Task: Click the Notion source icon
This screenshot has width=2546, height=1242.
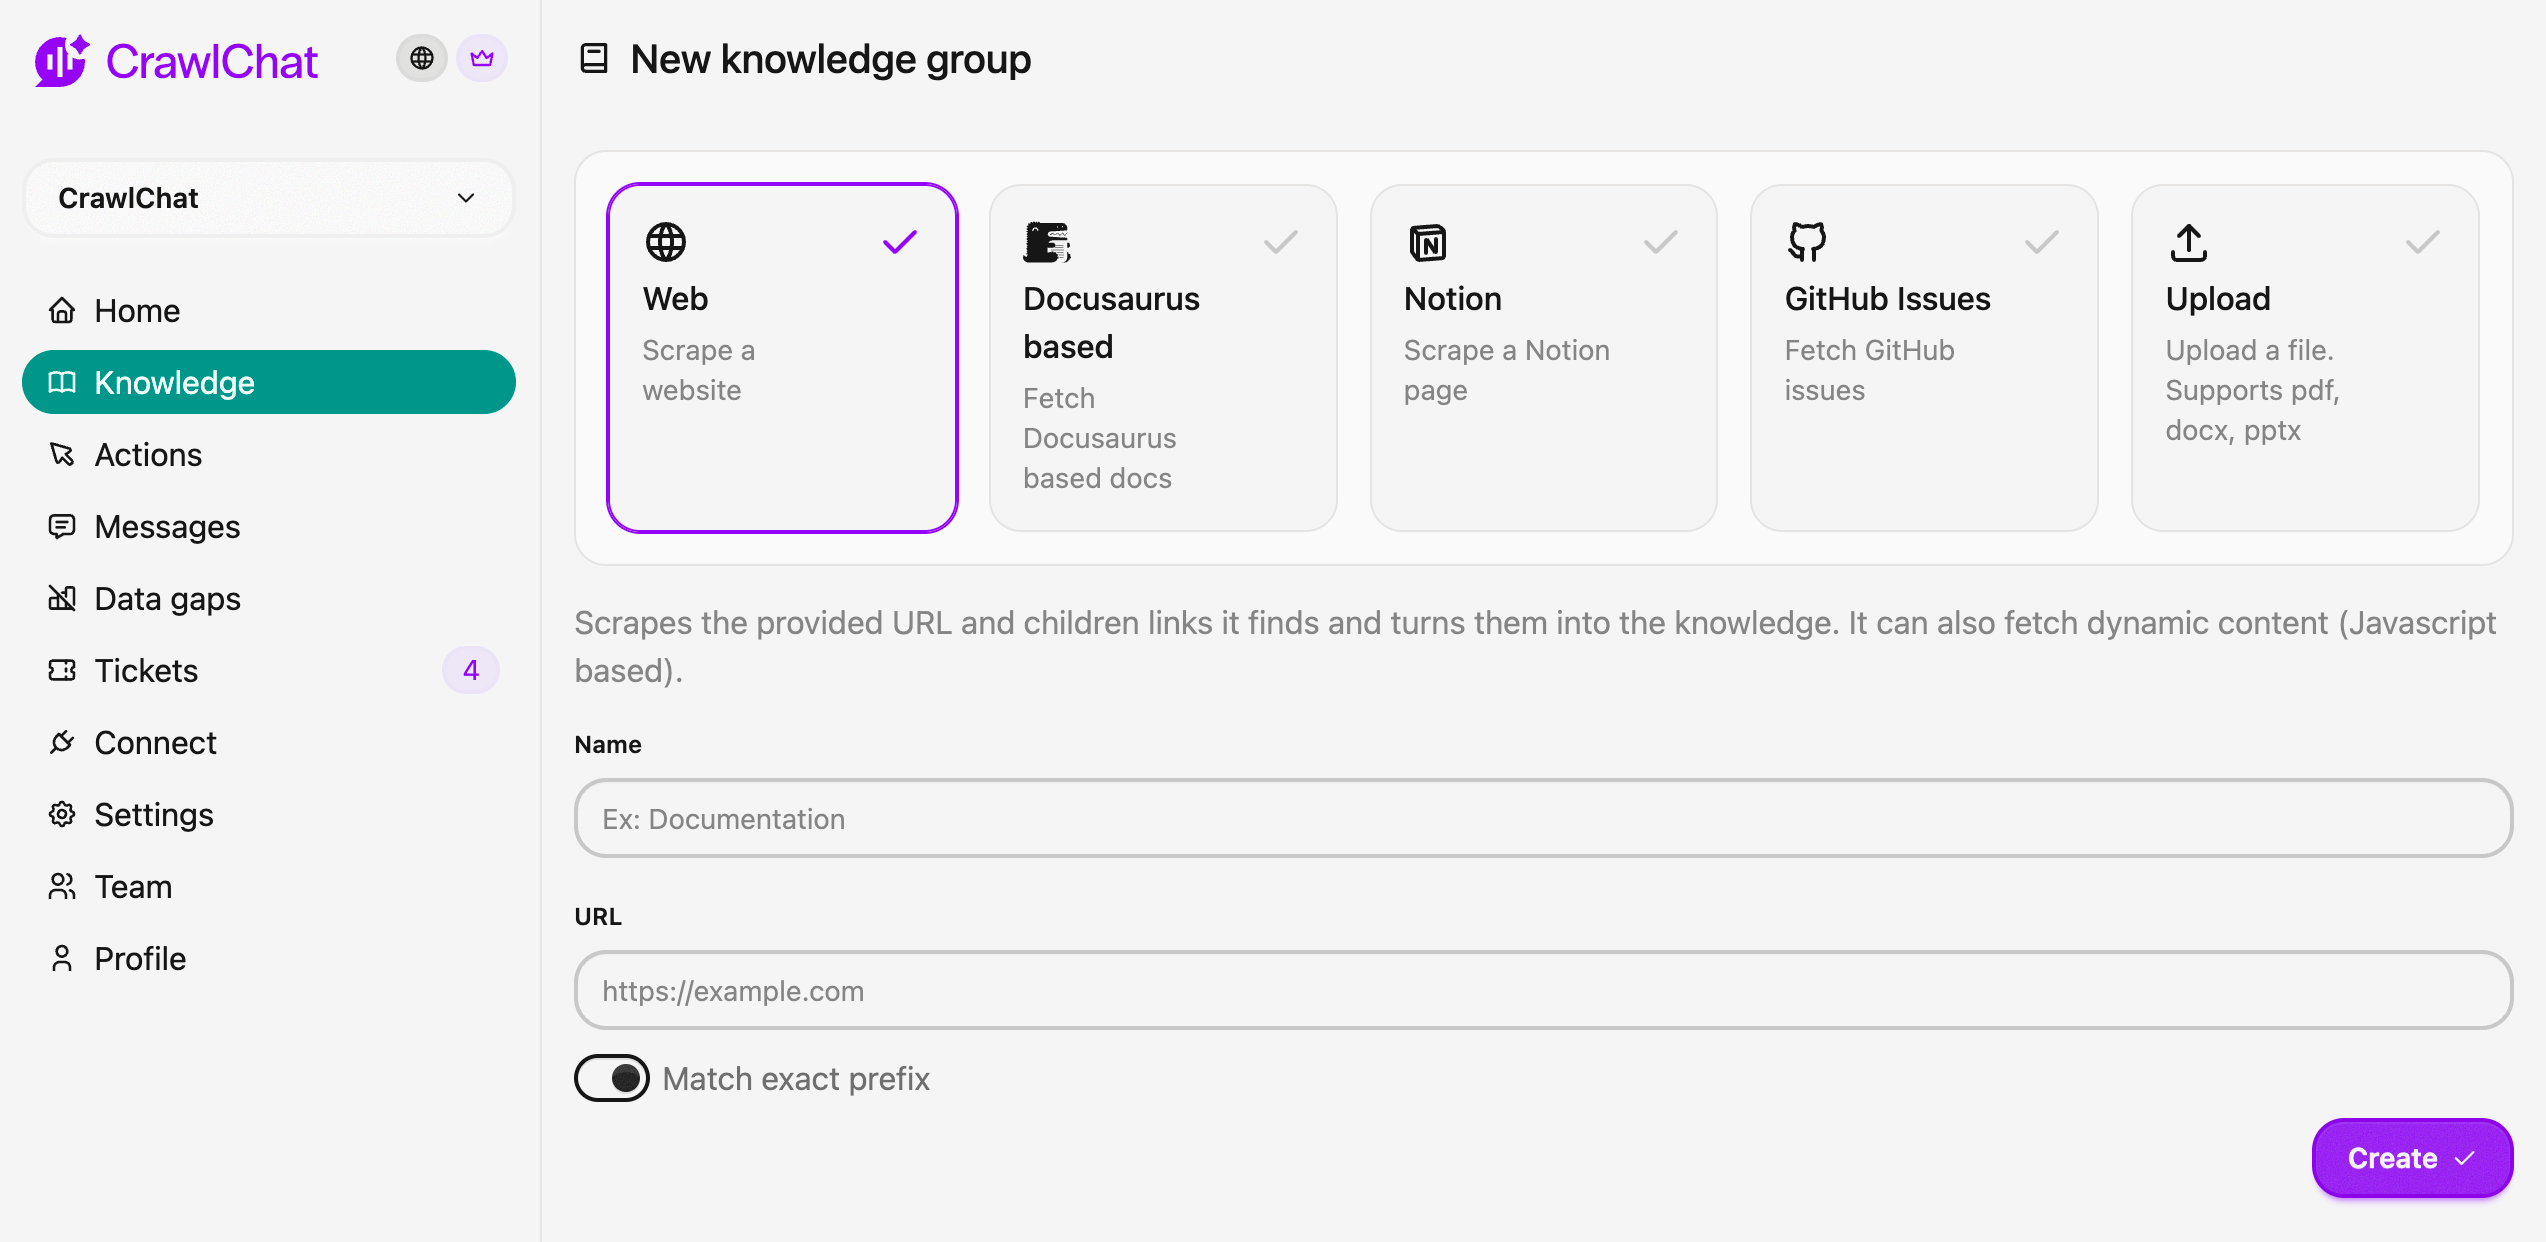Action: click(1427, 242)
